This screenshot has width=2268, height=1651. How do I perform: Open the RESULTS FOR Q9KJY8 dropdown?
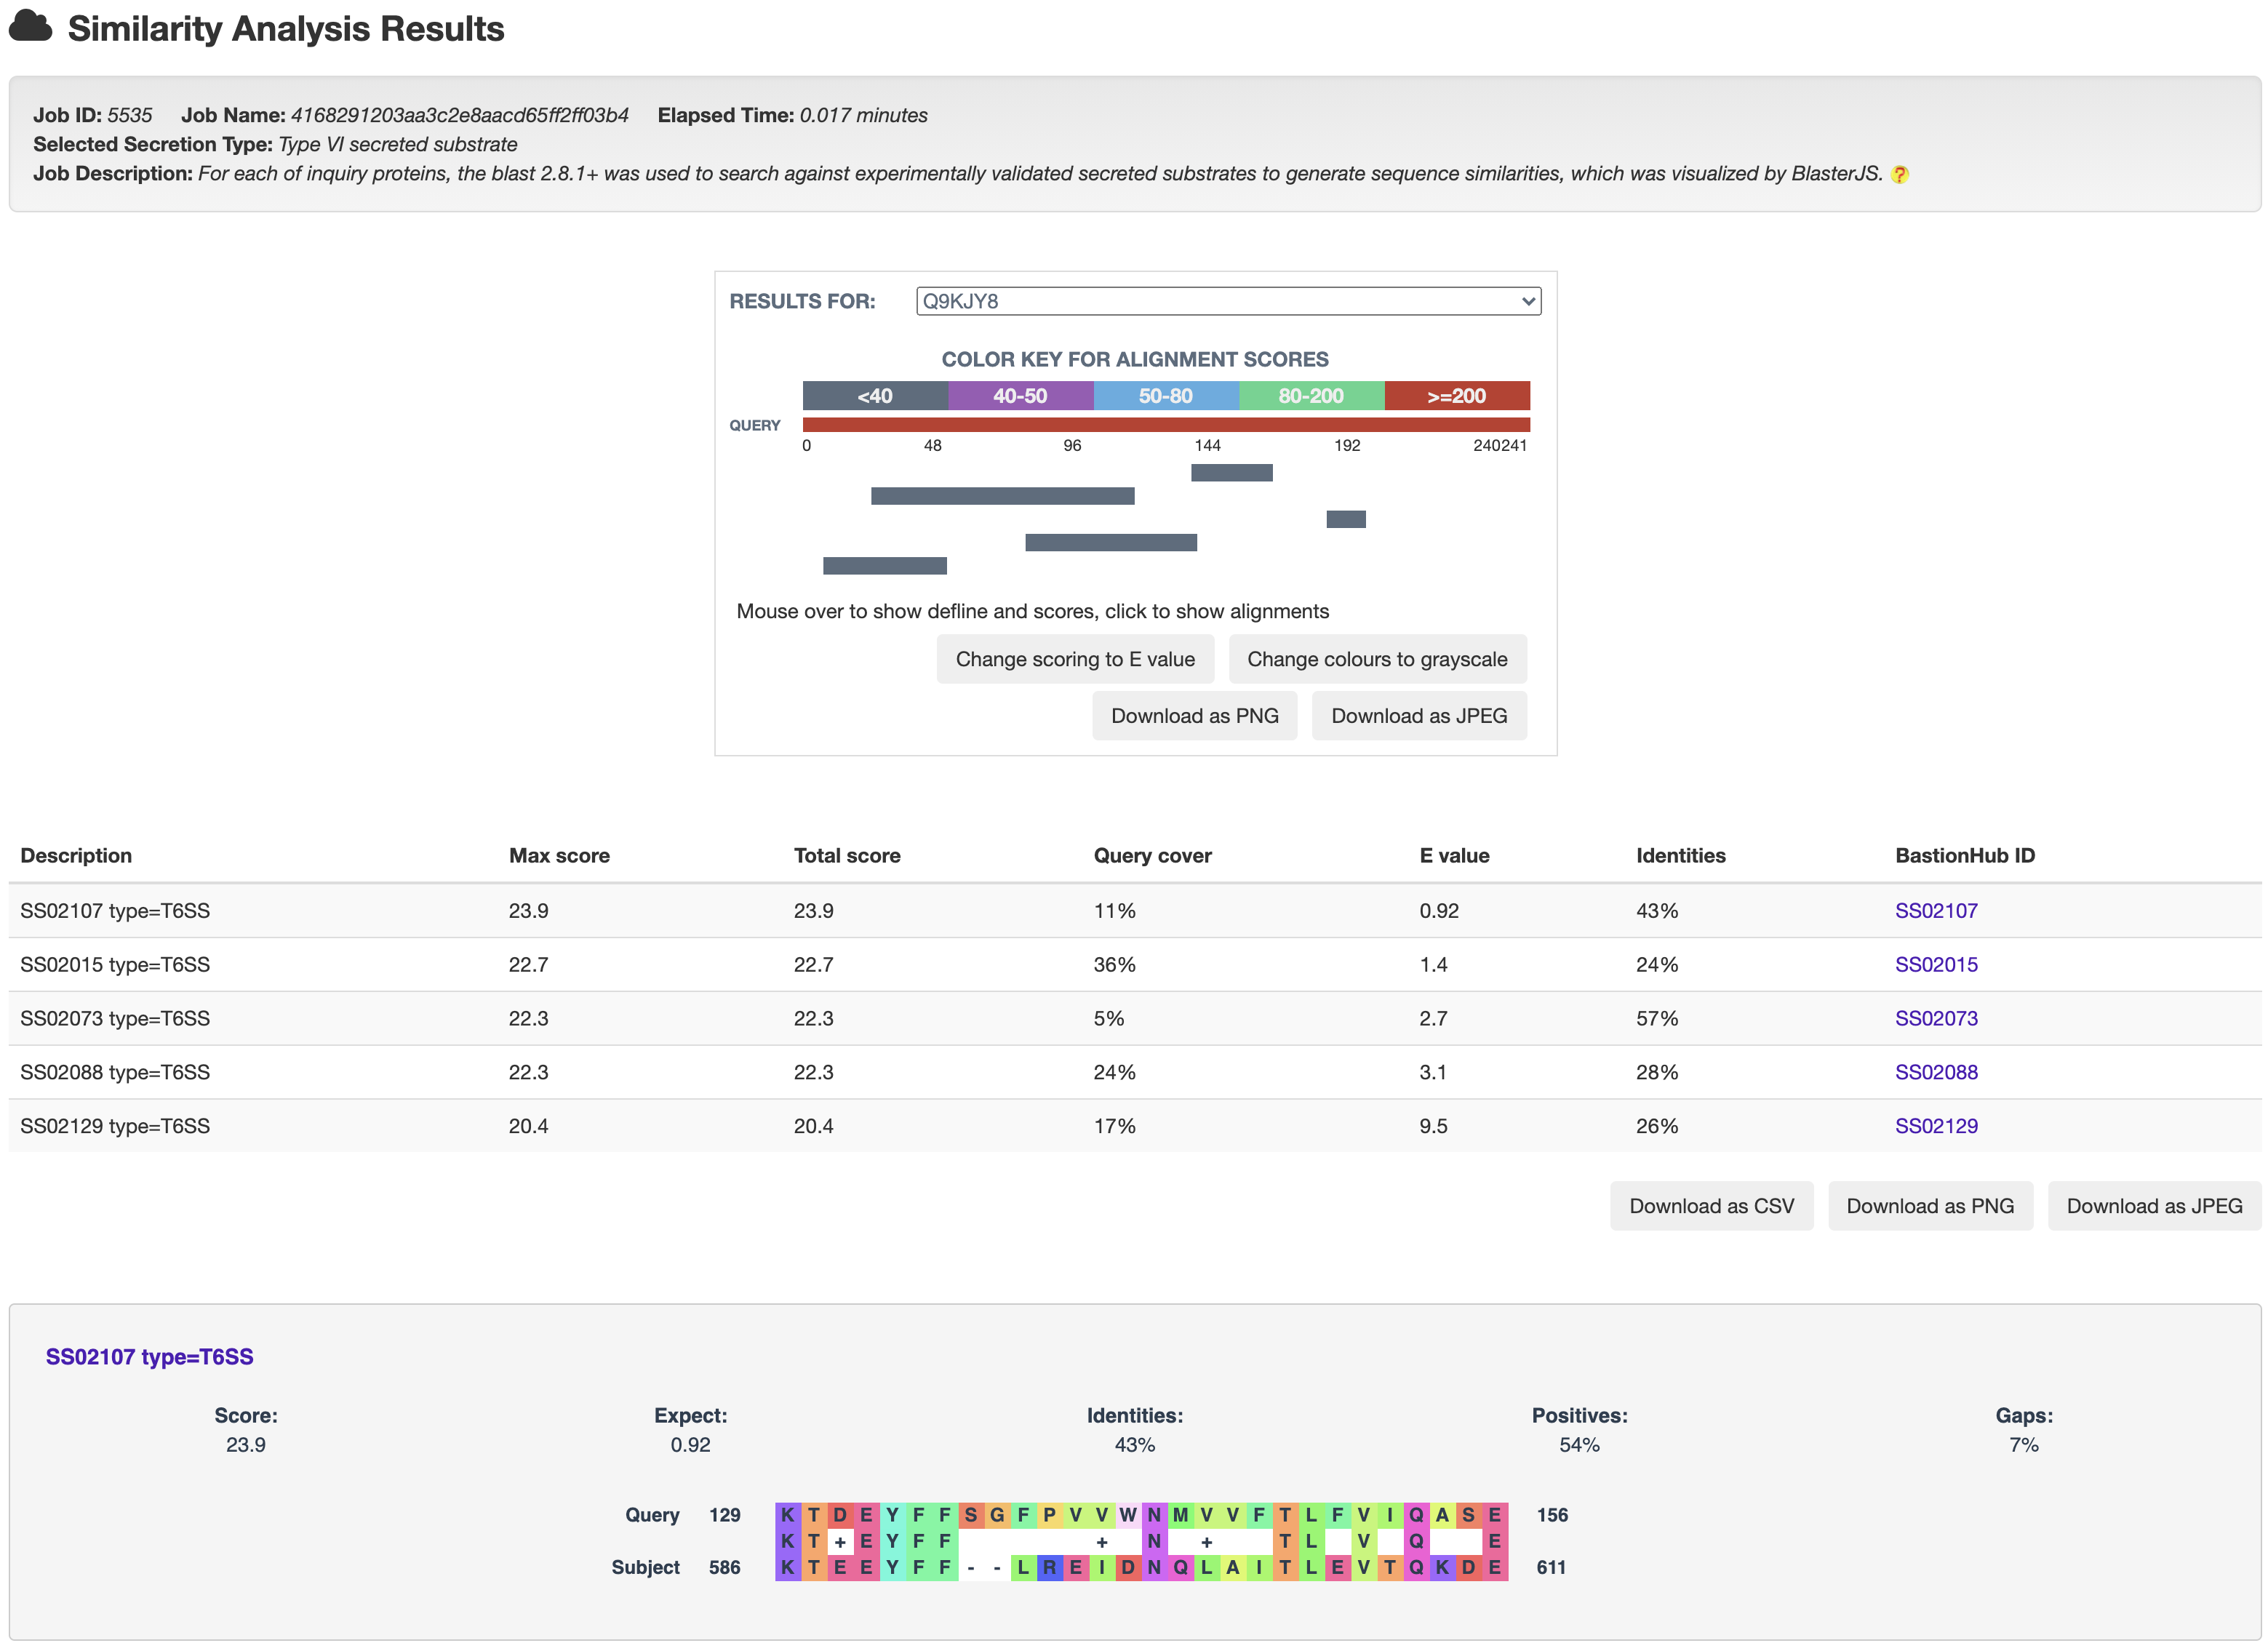click(1227, 301)
